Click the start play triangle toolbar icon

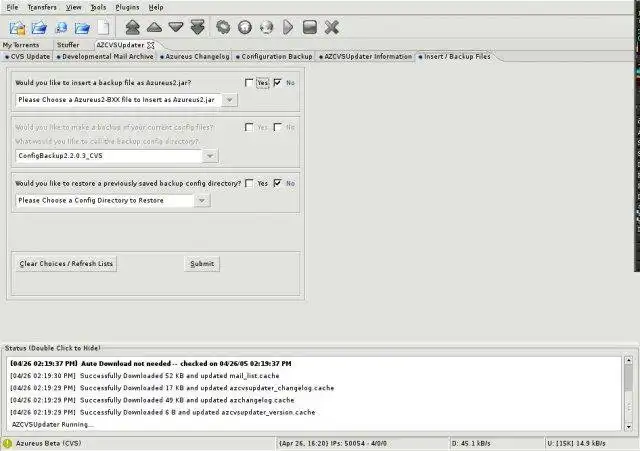288,27
